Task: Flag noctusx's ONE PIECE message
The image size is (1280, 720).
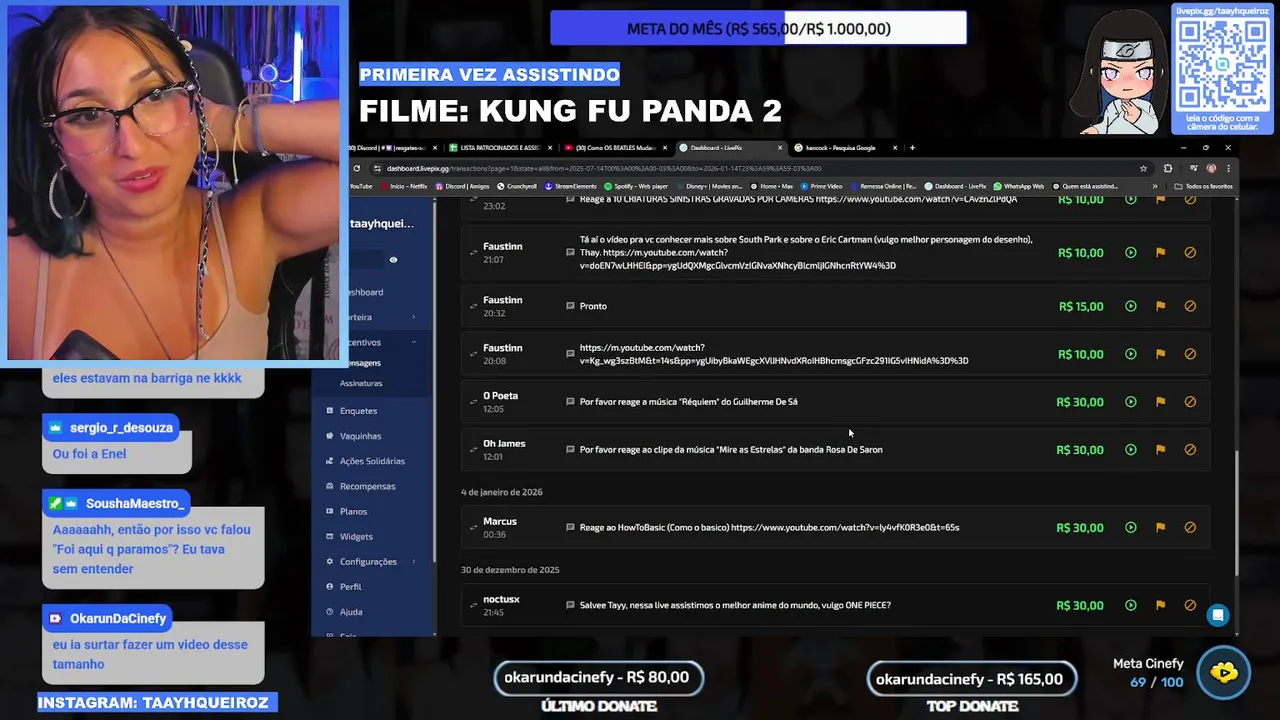Action: (x=1160, y=605)
